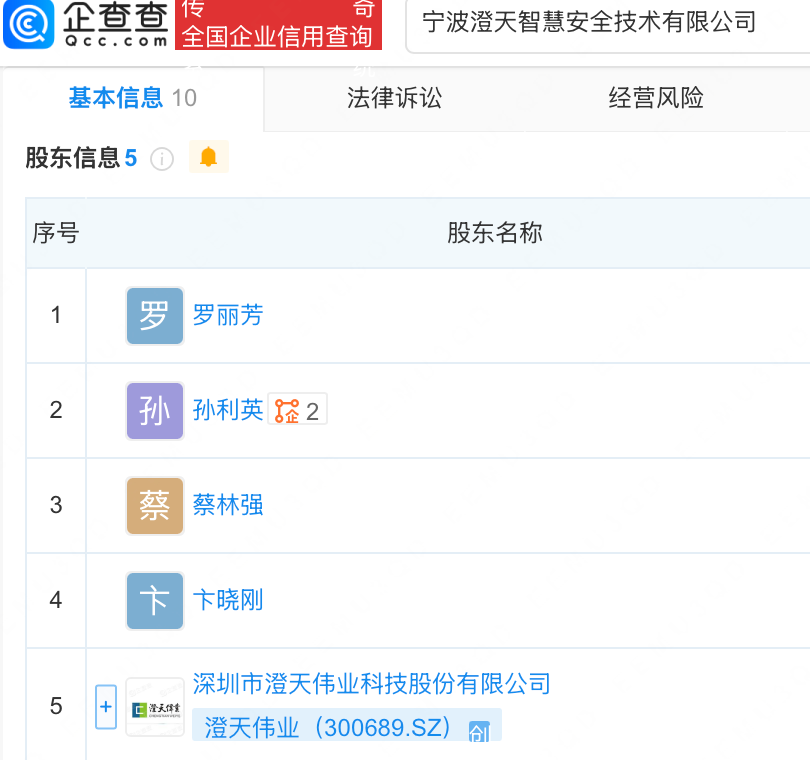Open the info tooltip icon beside 股东信息
810x760 pixels.
162,159
